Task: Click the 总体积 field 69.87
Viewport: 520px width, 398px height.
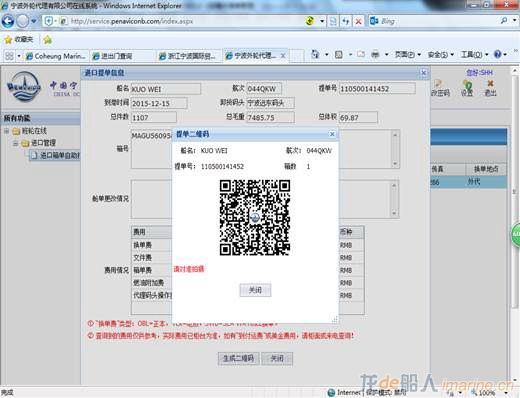Action: point(358,117)
